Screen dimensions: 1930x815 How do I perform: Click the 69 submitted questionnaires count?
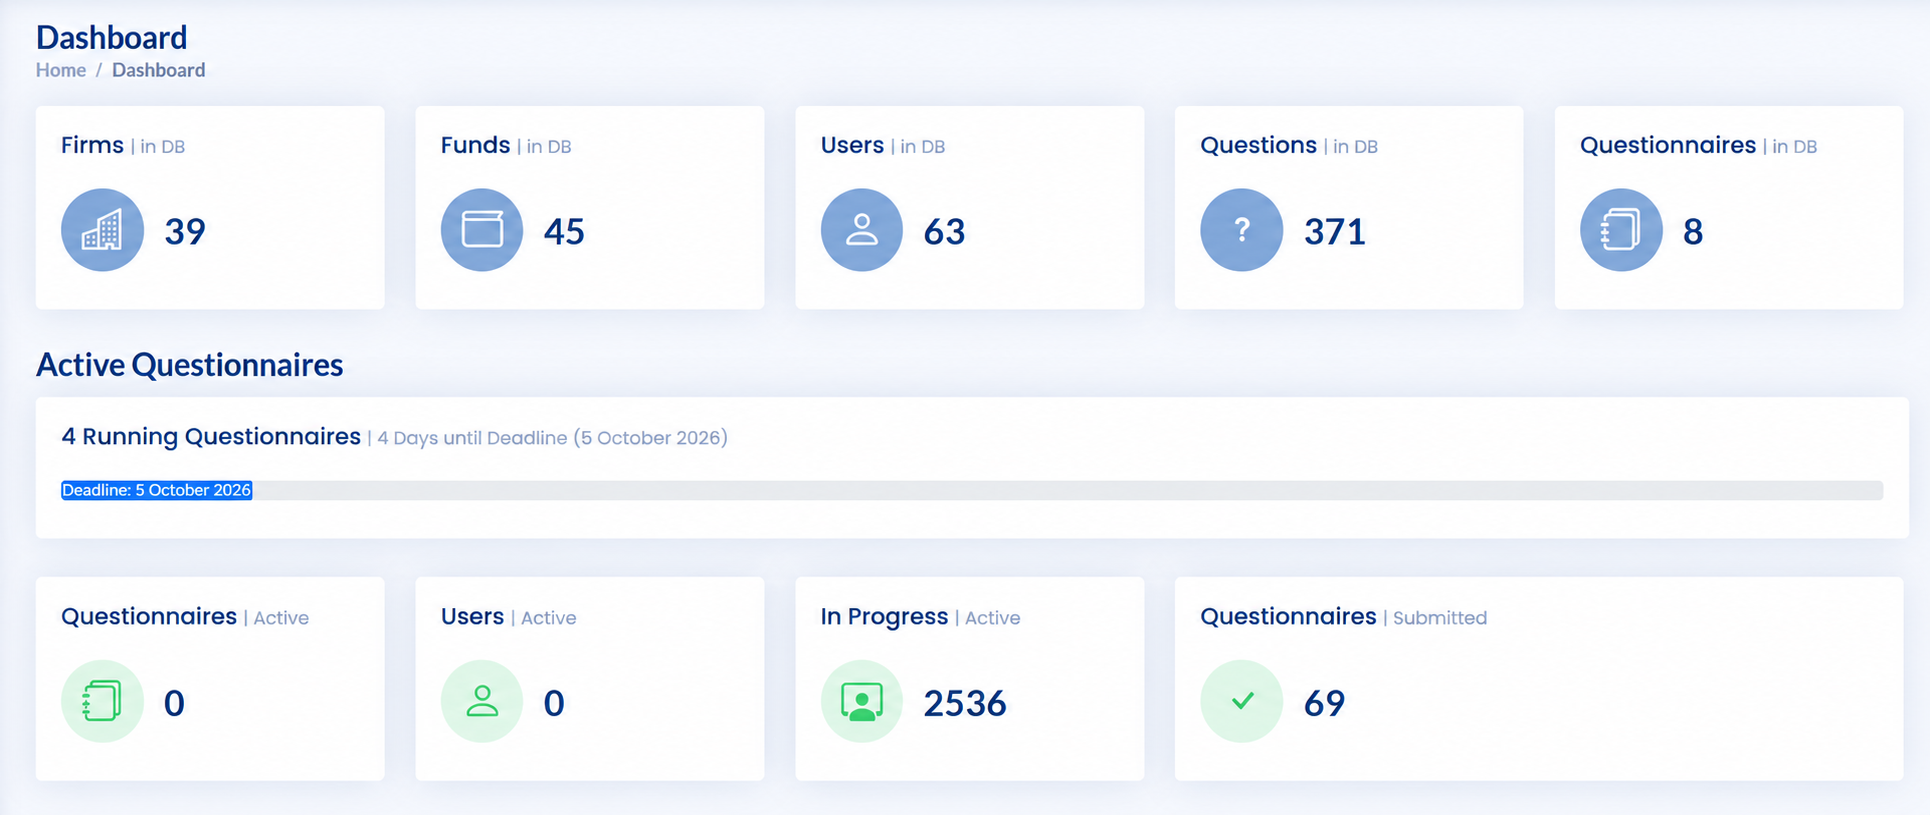(1324, 703)
